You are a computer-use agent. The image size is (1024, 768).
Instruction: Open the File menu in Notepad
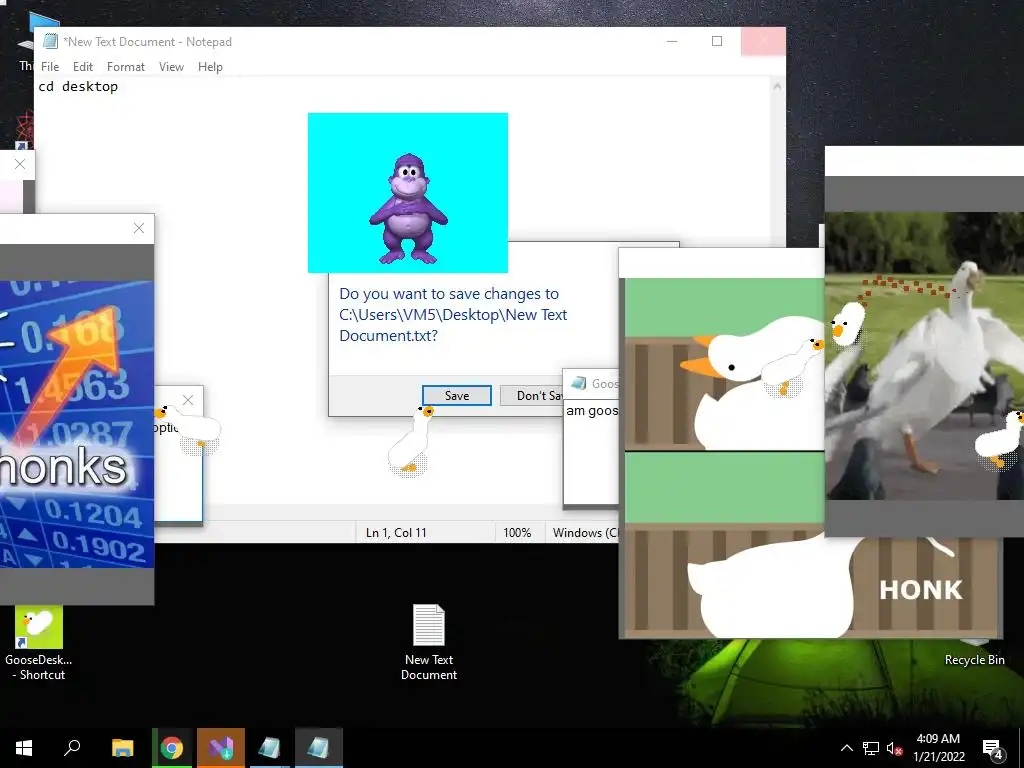click(x=50, y=67)
